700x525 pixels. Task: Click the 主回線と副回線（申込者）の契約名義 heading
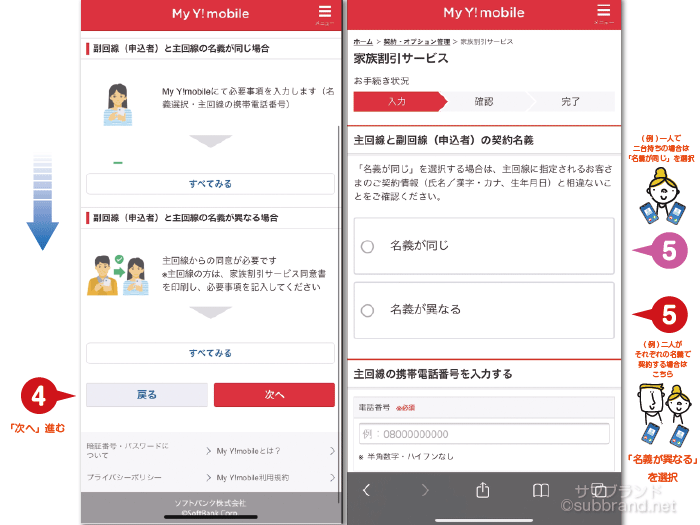(443, 140)
